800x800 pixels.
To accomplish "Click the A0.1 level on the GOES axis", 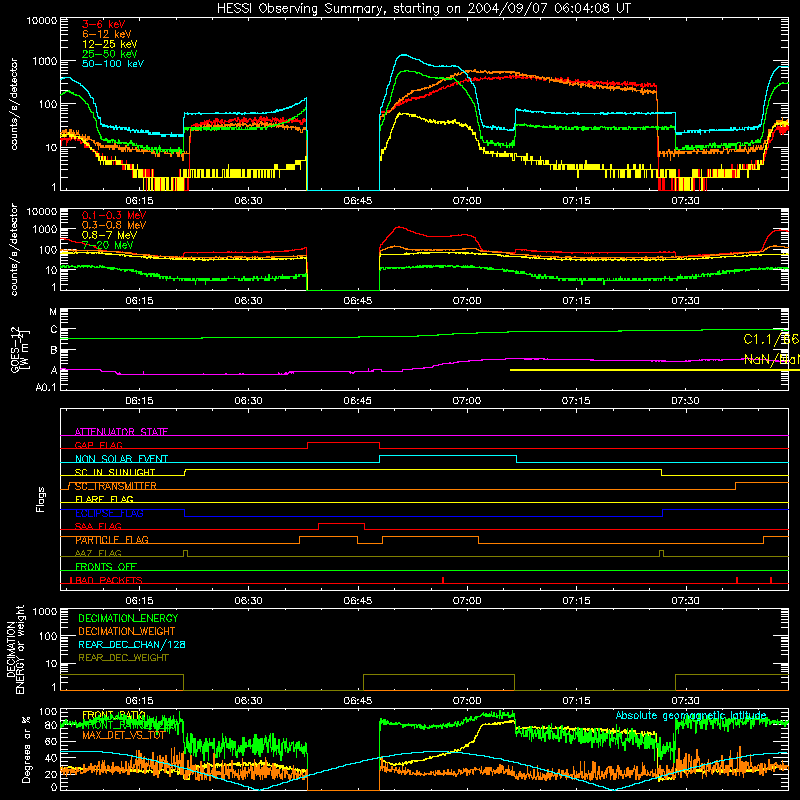I will point(45,388).
